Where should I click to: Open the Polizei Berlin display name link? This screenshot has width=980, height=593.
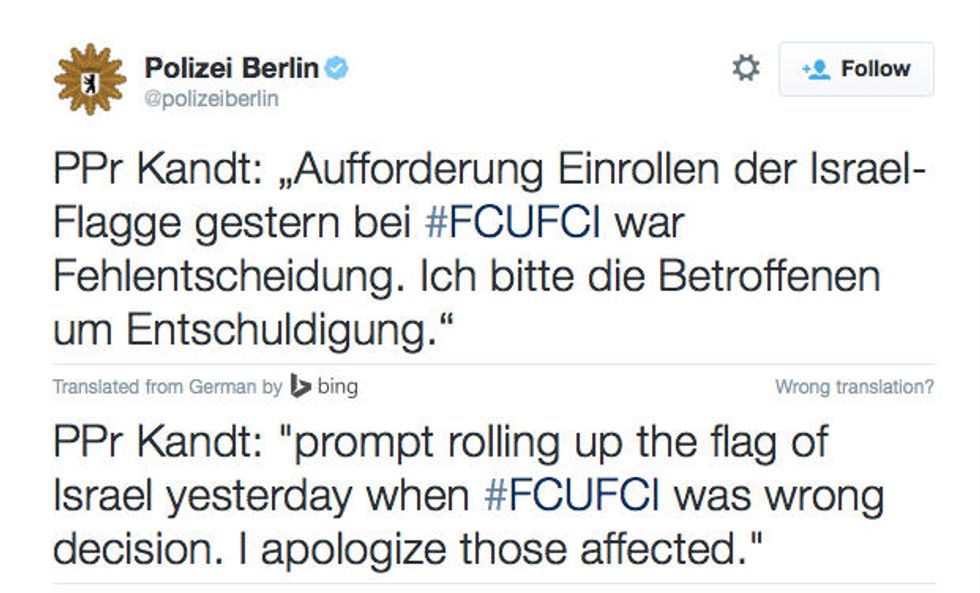(x=231, y=68)
